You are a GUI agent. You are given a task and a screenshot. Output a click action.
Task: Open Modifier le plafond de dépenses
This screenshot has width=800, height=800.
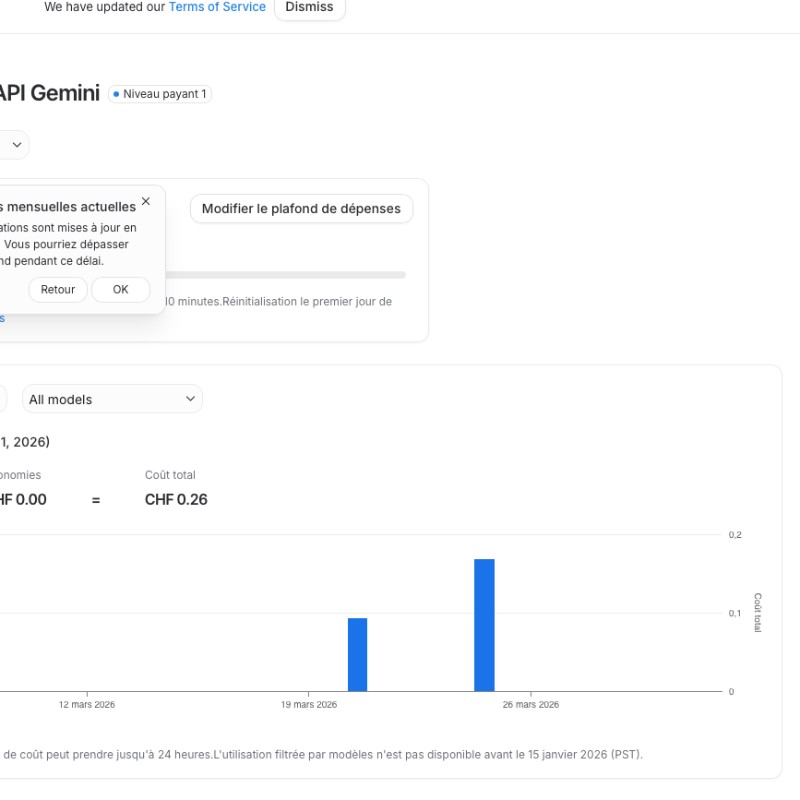(301, 209)
